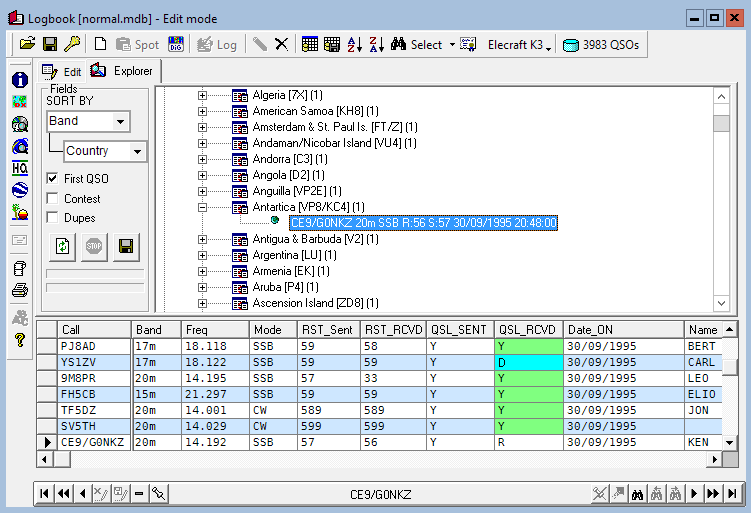The height and width of the screenshot is (513, 751).
Task: Expand the Andorra [C3] tree node
Action: click(202, 160)
